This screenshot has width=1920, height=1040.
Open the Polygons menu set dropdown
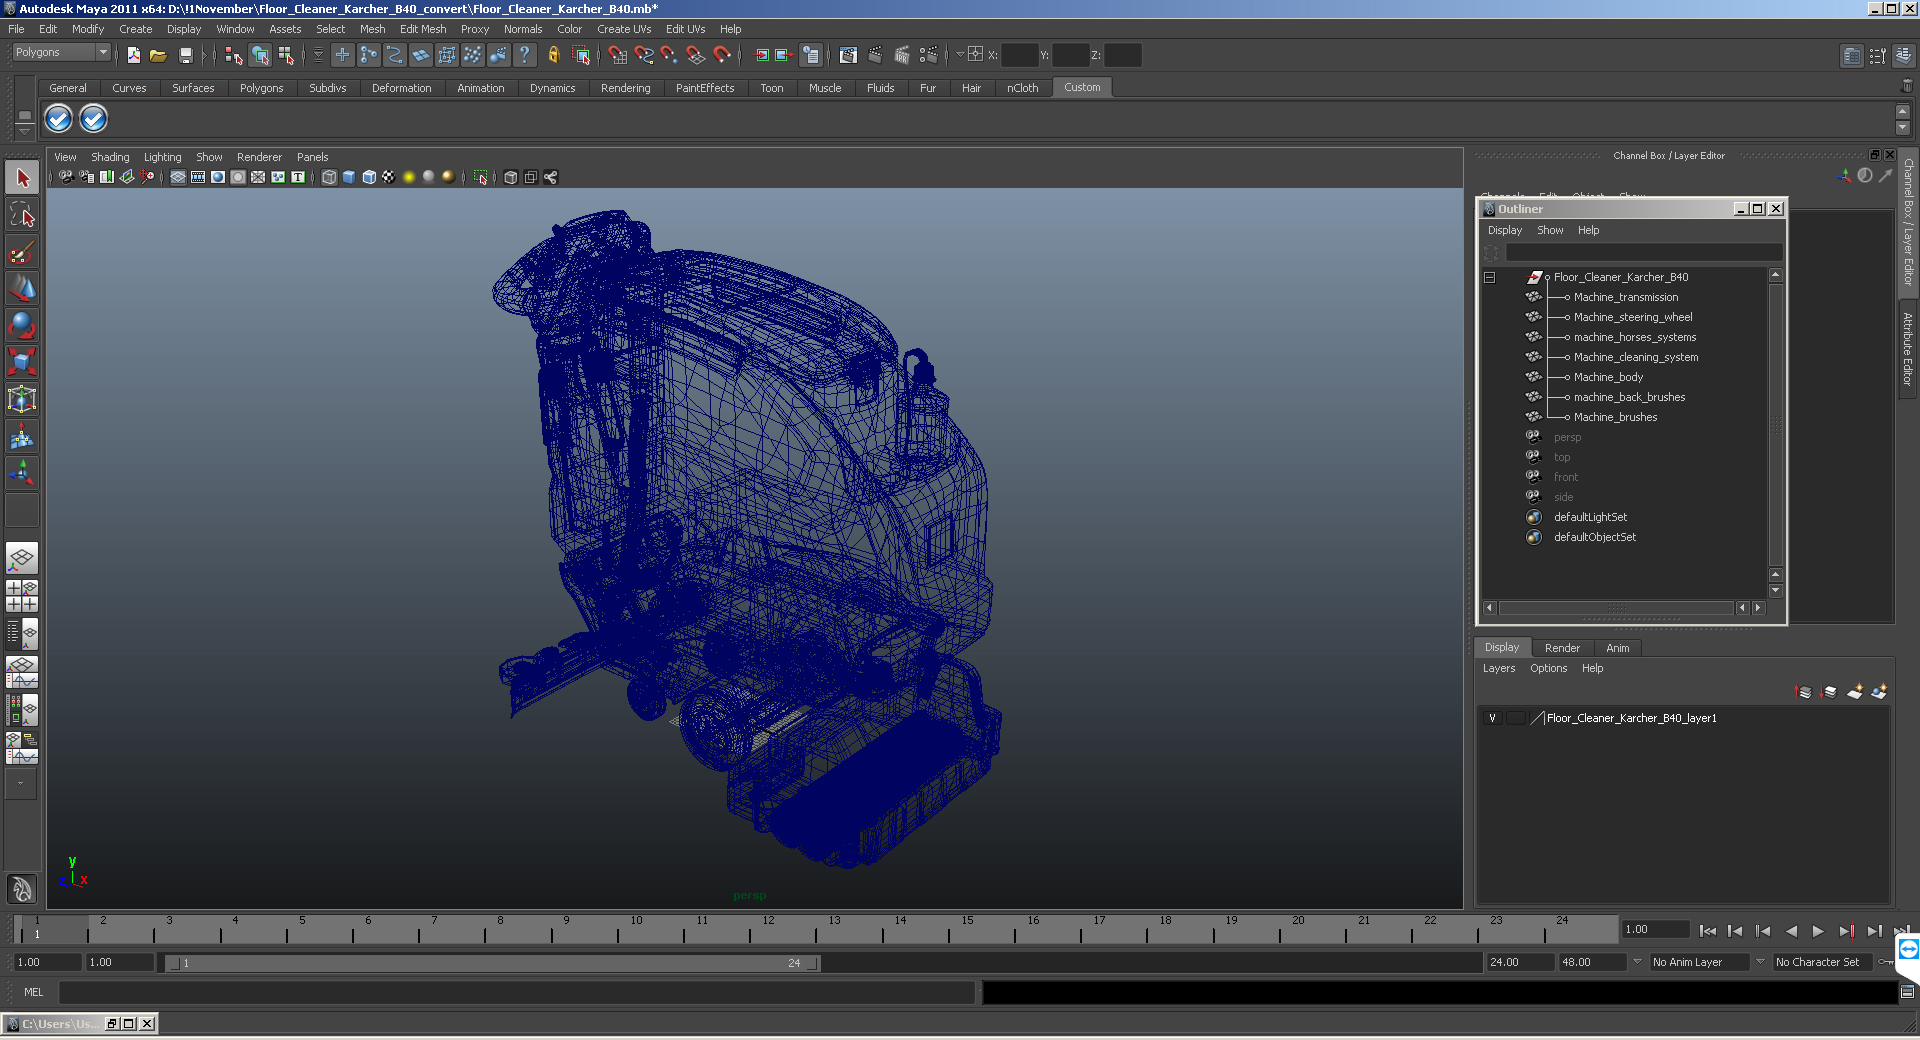click(61, 52)
